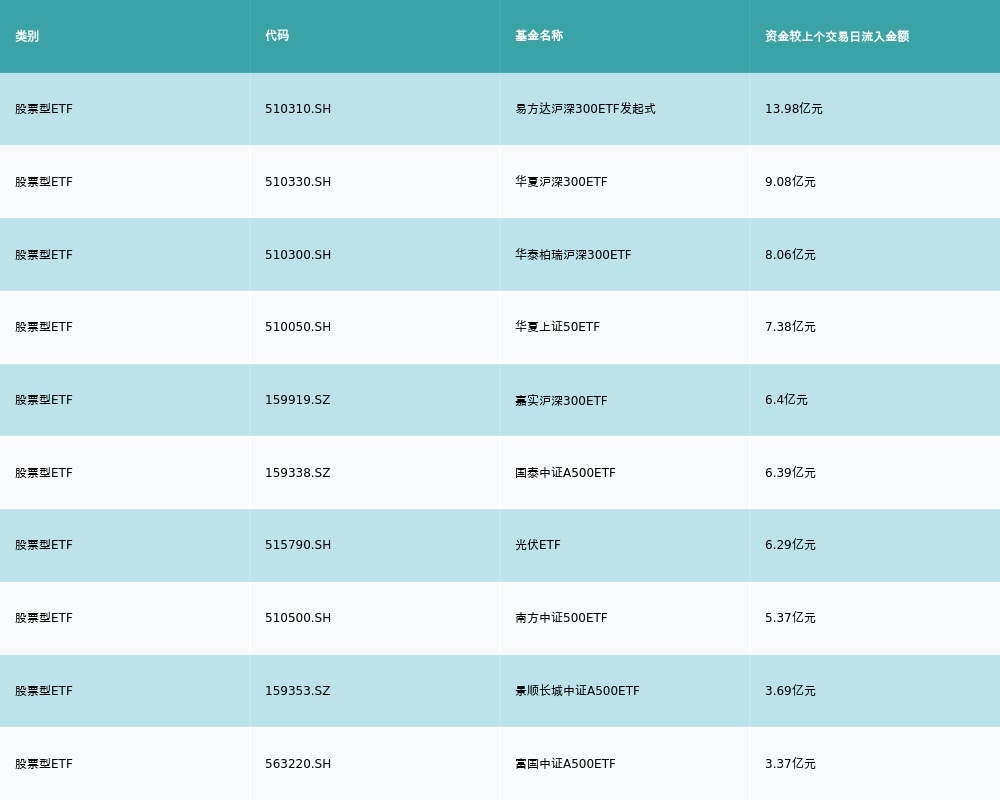Click fund name 景顺长城中证A500ETF
This screenshot has width=1000, height=800.
click(x=577, y=691)
